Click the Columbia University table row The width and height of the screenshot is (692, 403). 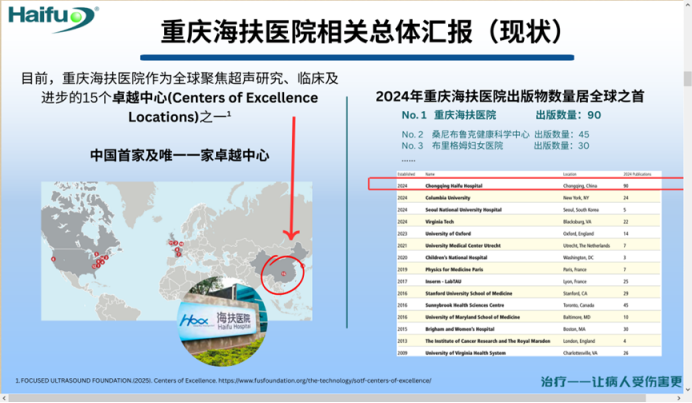[x=529, y=198]
